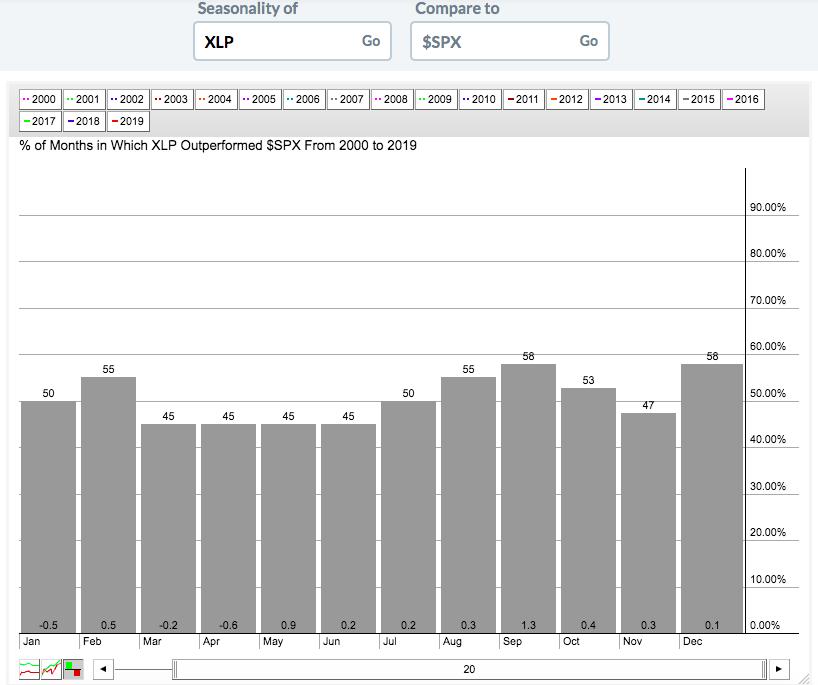The image size is (818, 685).
Task: Click the slider bar labeled 20
Action: 470,669
